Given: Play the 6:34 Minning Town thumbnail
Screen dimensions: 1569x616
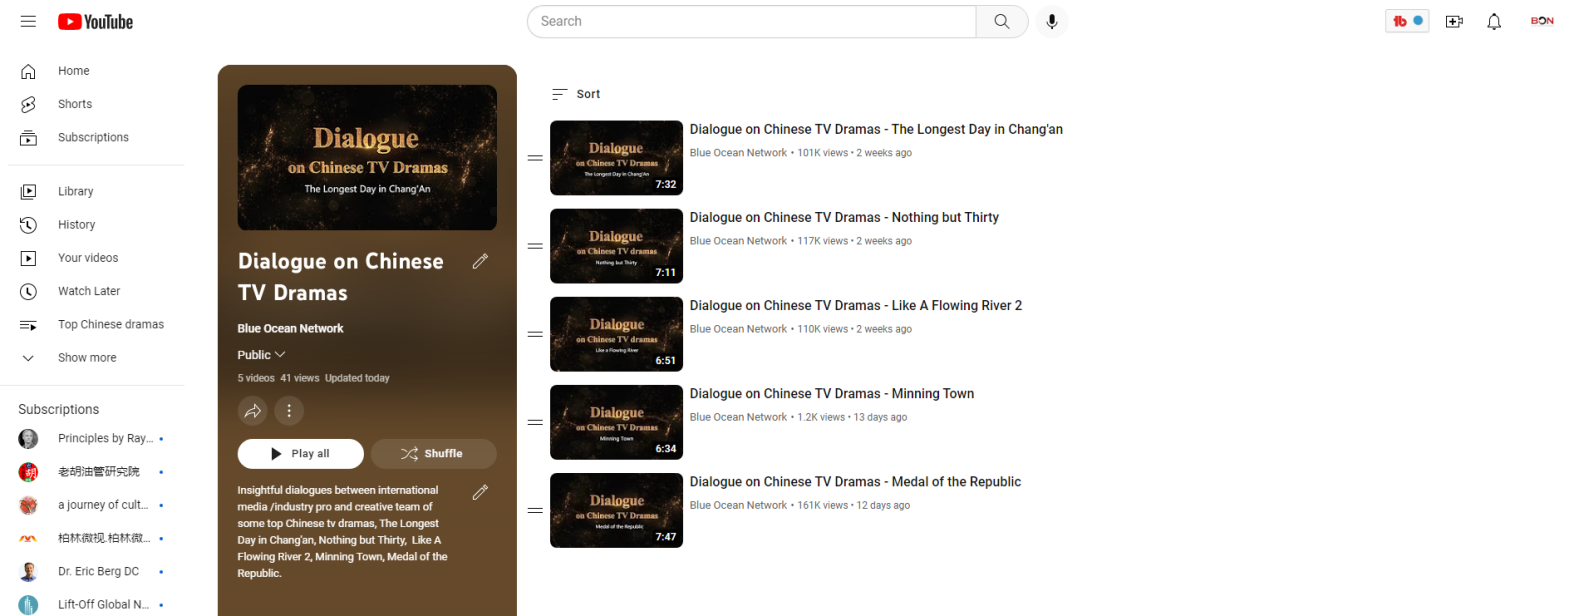Looking at the screenshot, I should click(616, 422).
